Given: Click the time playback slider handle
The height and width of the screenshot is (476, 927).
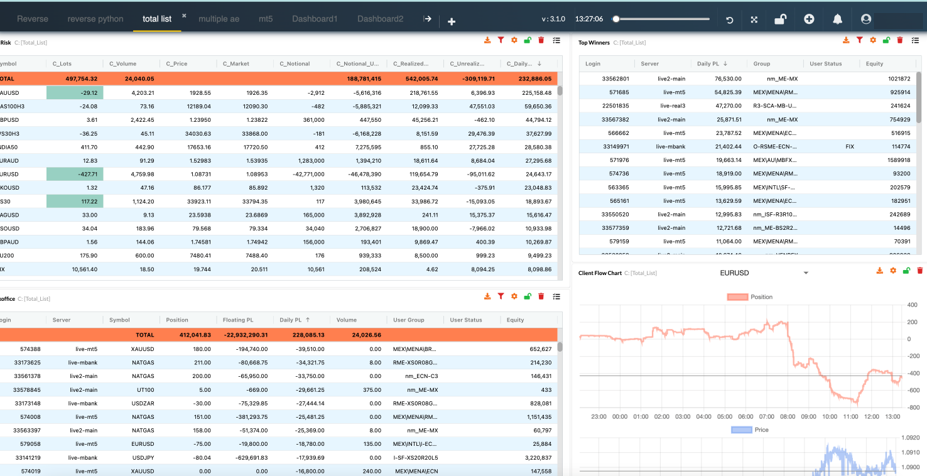Looking at the screenshot, I should click(616, 19).
